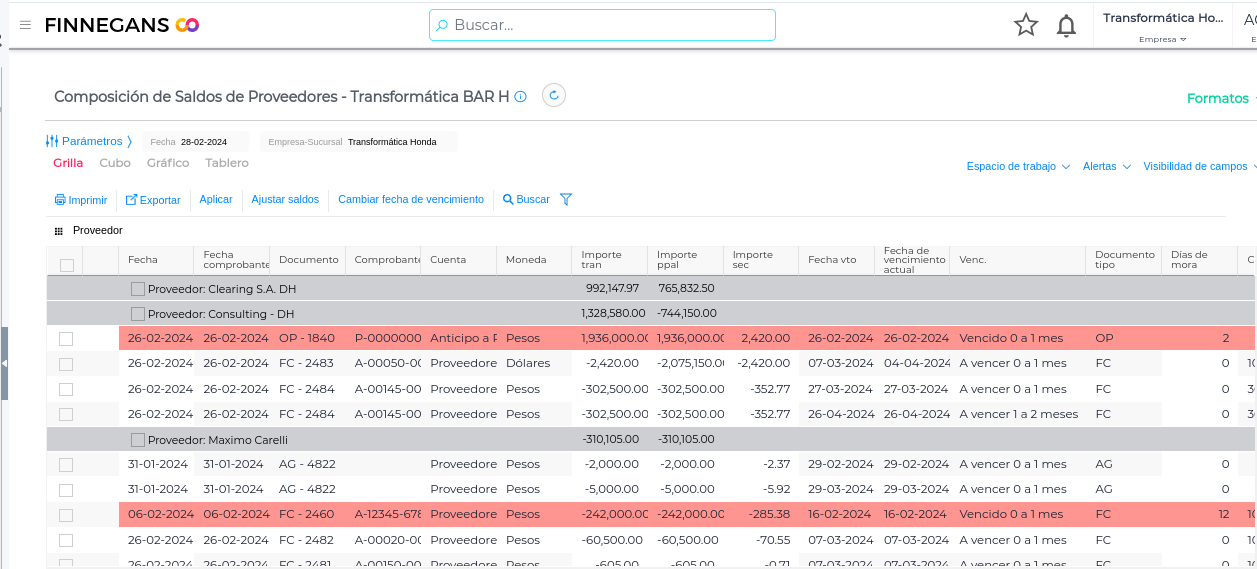Click the Buscar search input field
This screenshot has height=569, width=1257.
pos(602,25)
